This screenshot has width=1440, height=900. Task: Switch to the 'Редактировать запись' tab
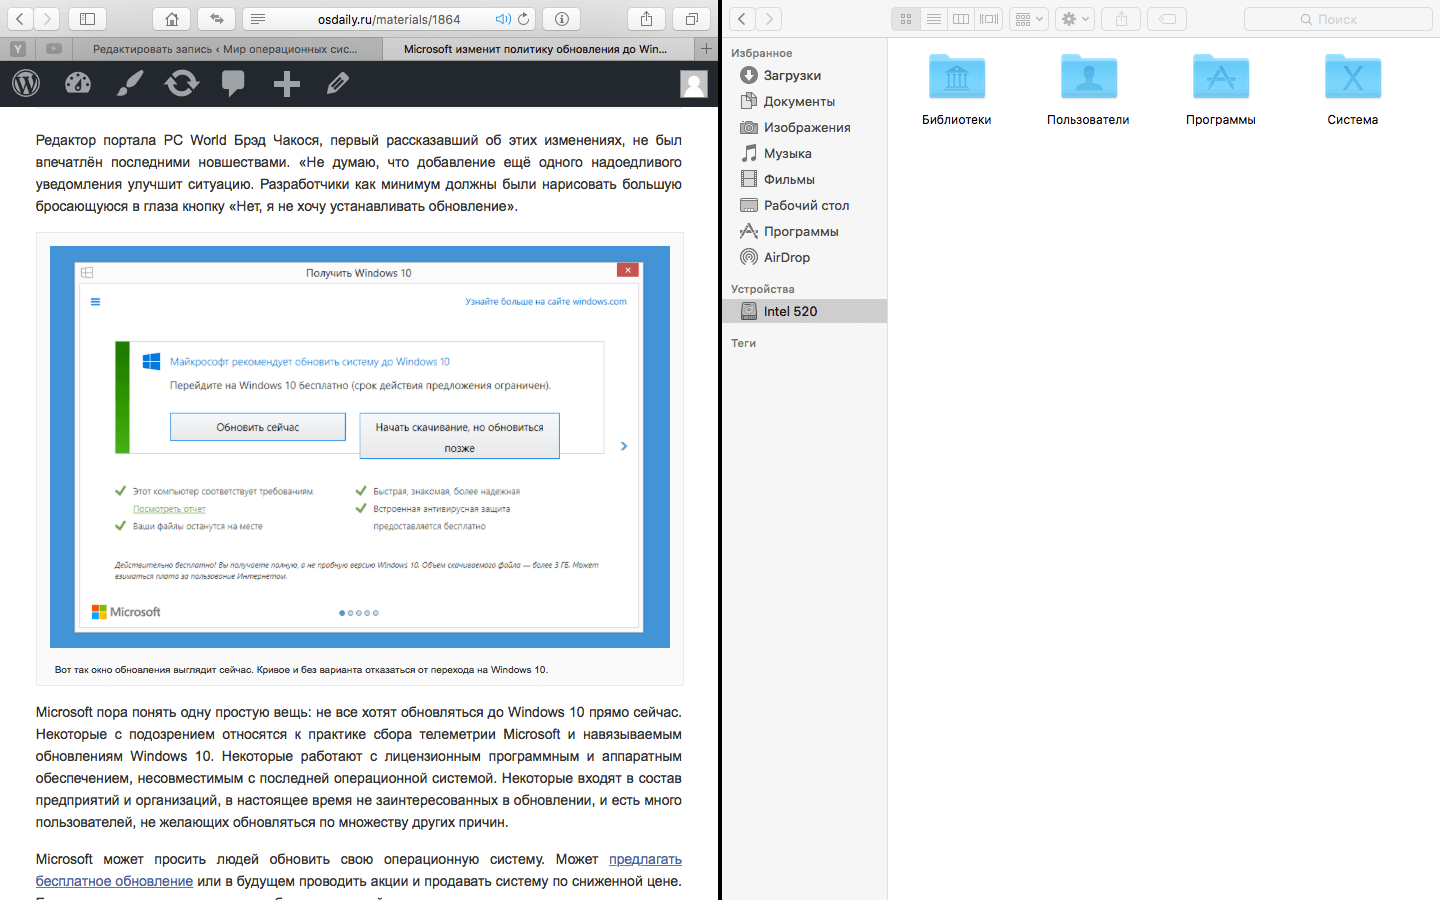224,49
